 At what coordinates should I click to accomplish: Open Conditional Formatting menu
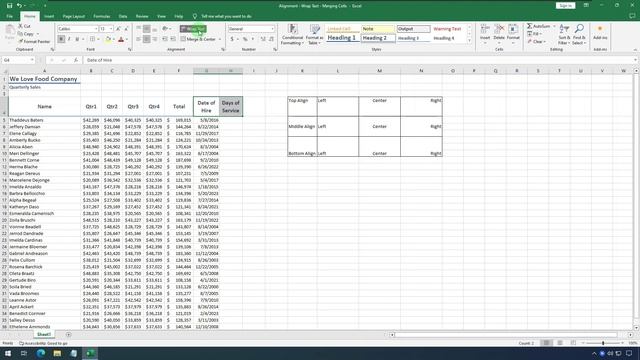click(292, 34)
